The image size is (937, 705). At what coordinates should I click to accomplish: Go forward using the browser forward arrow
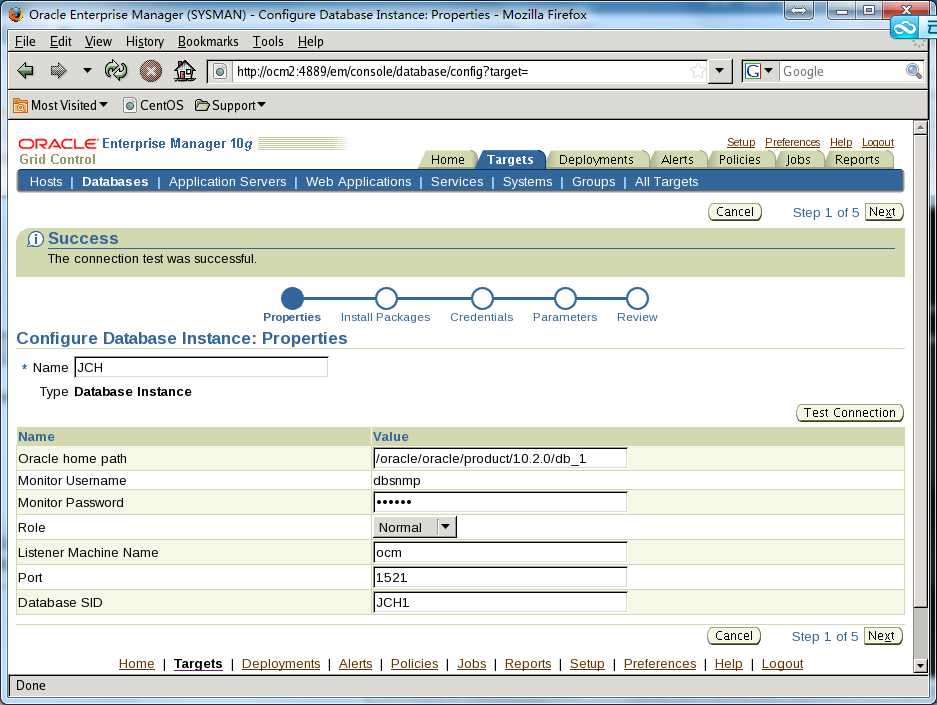click(x=58, y=71)
